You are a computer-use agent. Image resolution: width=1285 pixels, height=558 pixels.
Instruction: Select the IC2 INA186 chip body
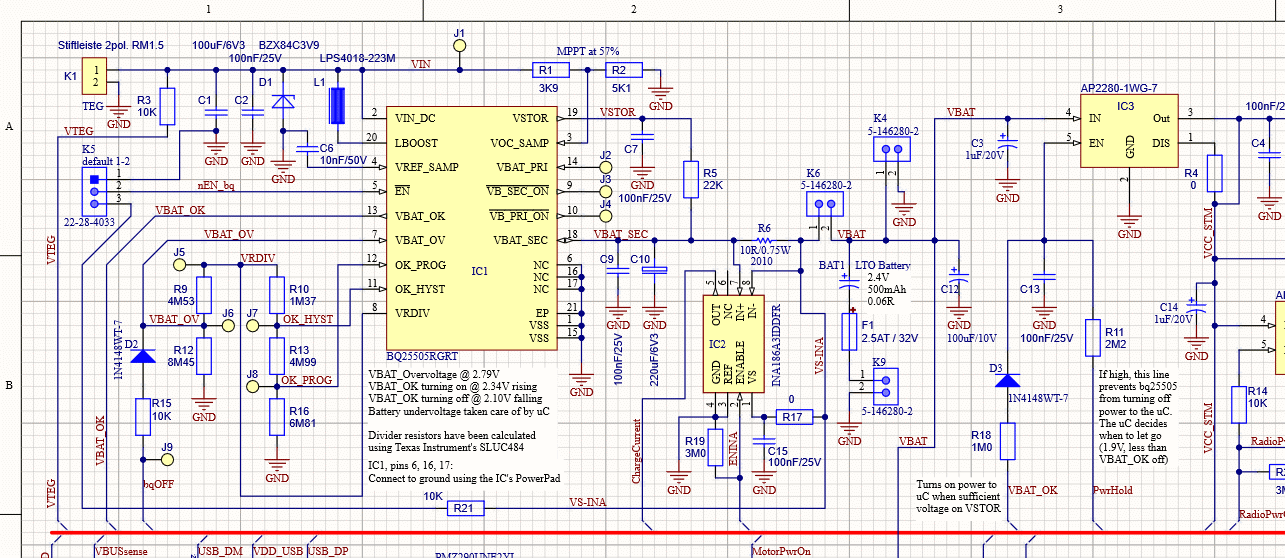(732, 345)
